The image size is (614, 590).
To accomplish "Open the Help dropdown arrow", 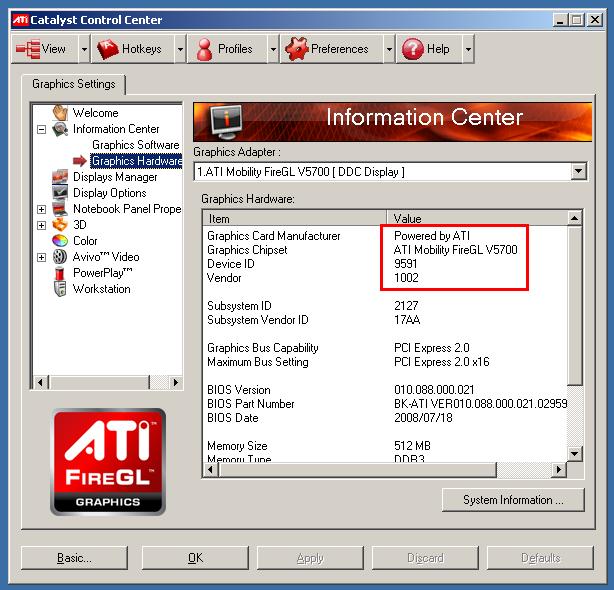I will point(468,49).
